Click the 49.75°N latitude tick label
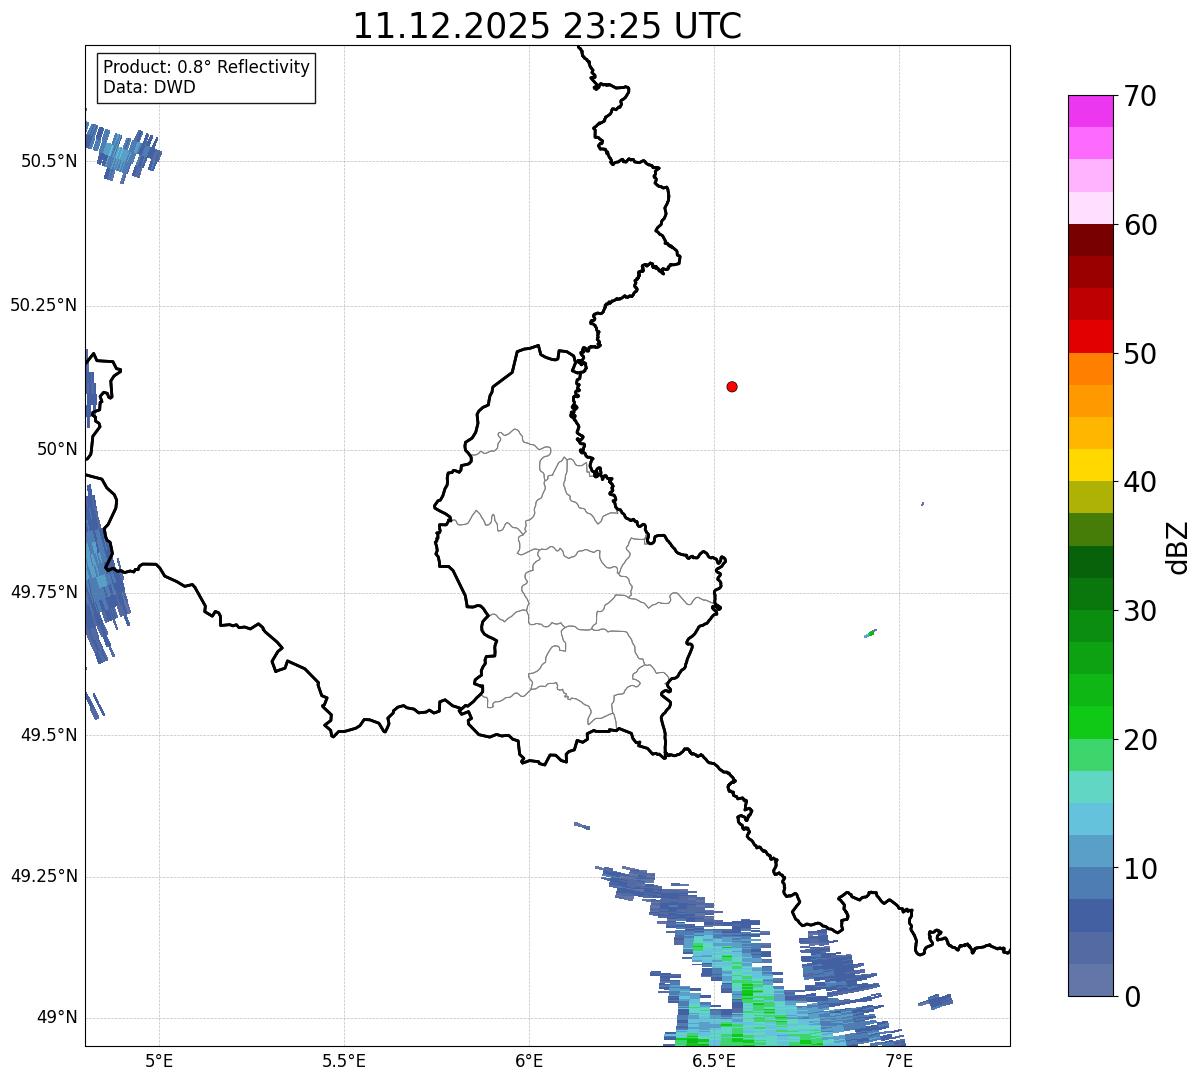Screen dimensions: 1202x1081 pyautogui.click(x=43, y=592)
